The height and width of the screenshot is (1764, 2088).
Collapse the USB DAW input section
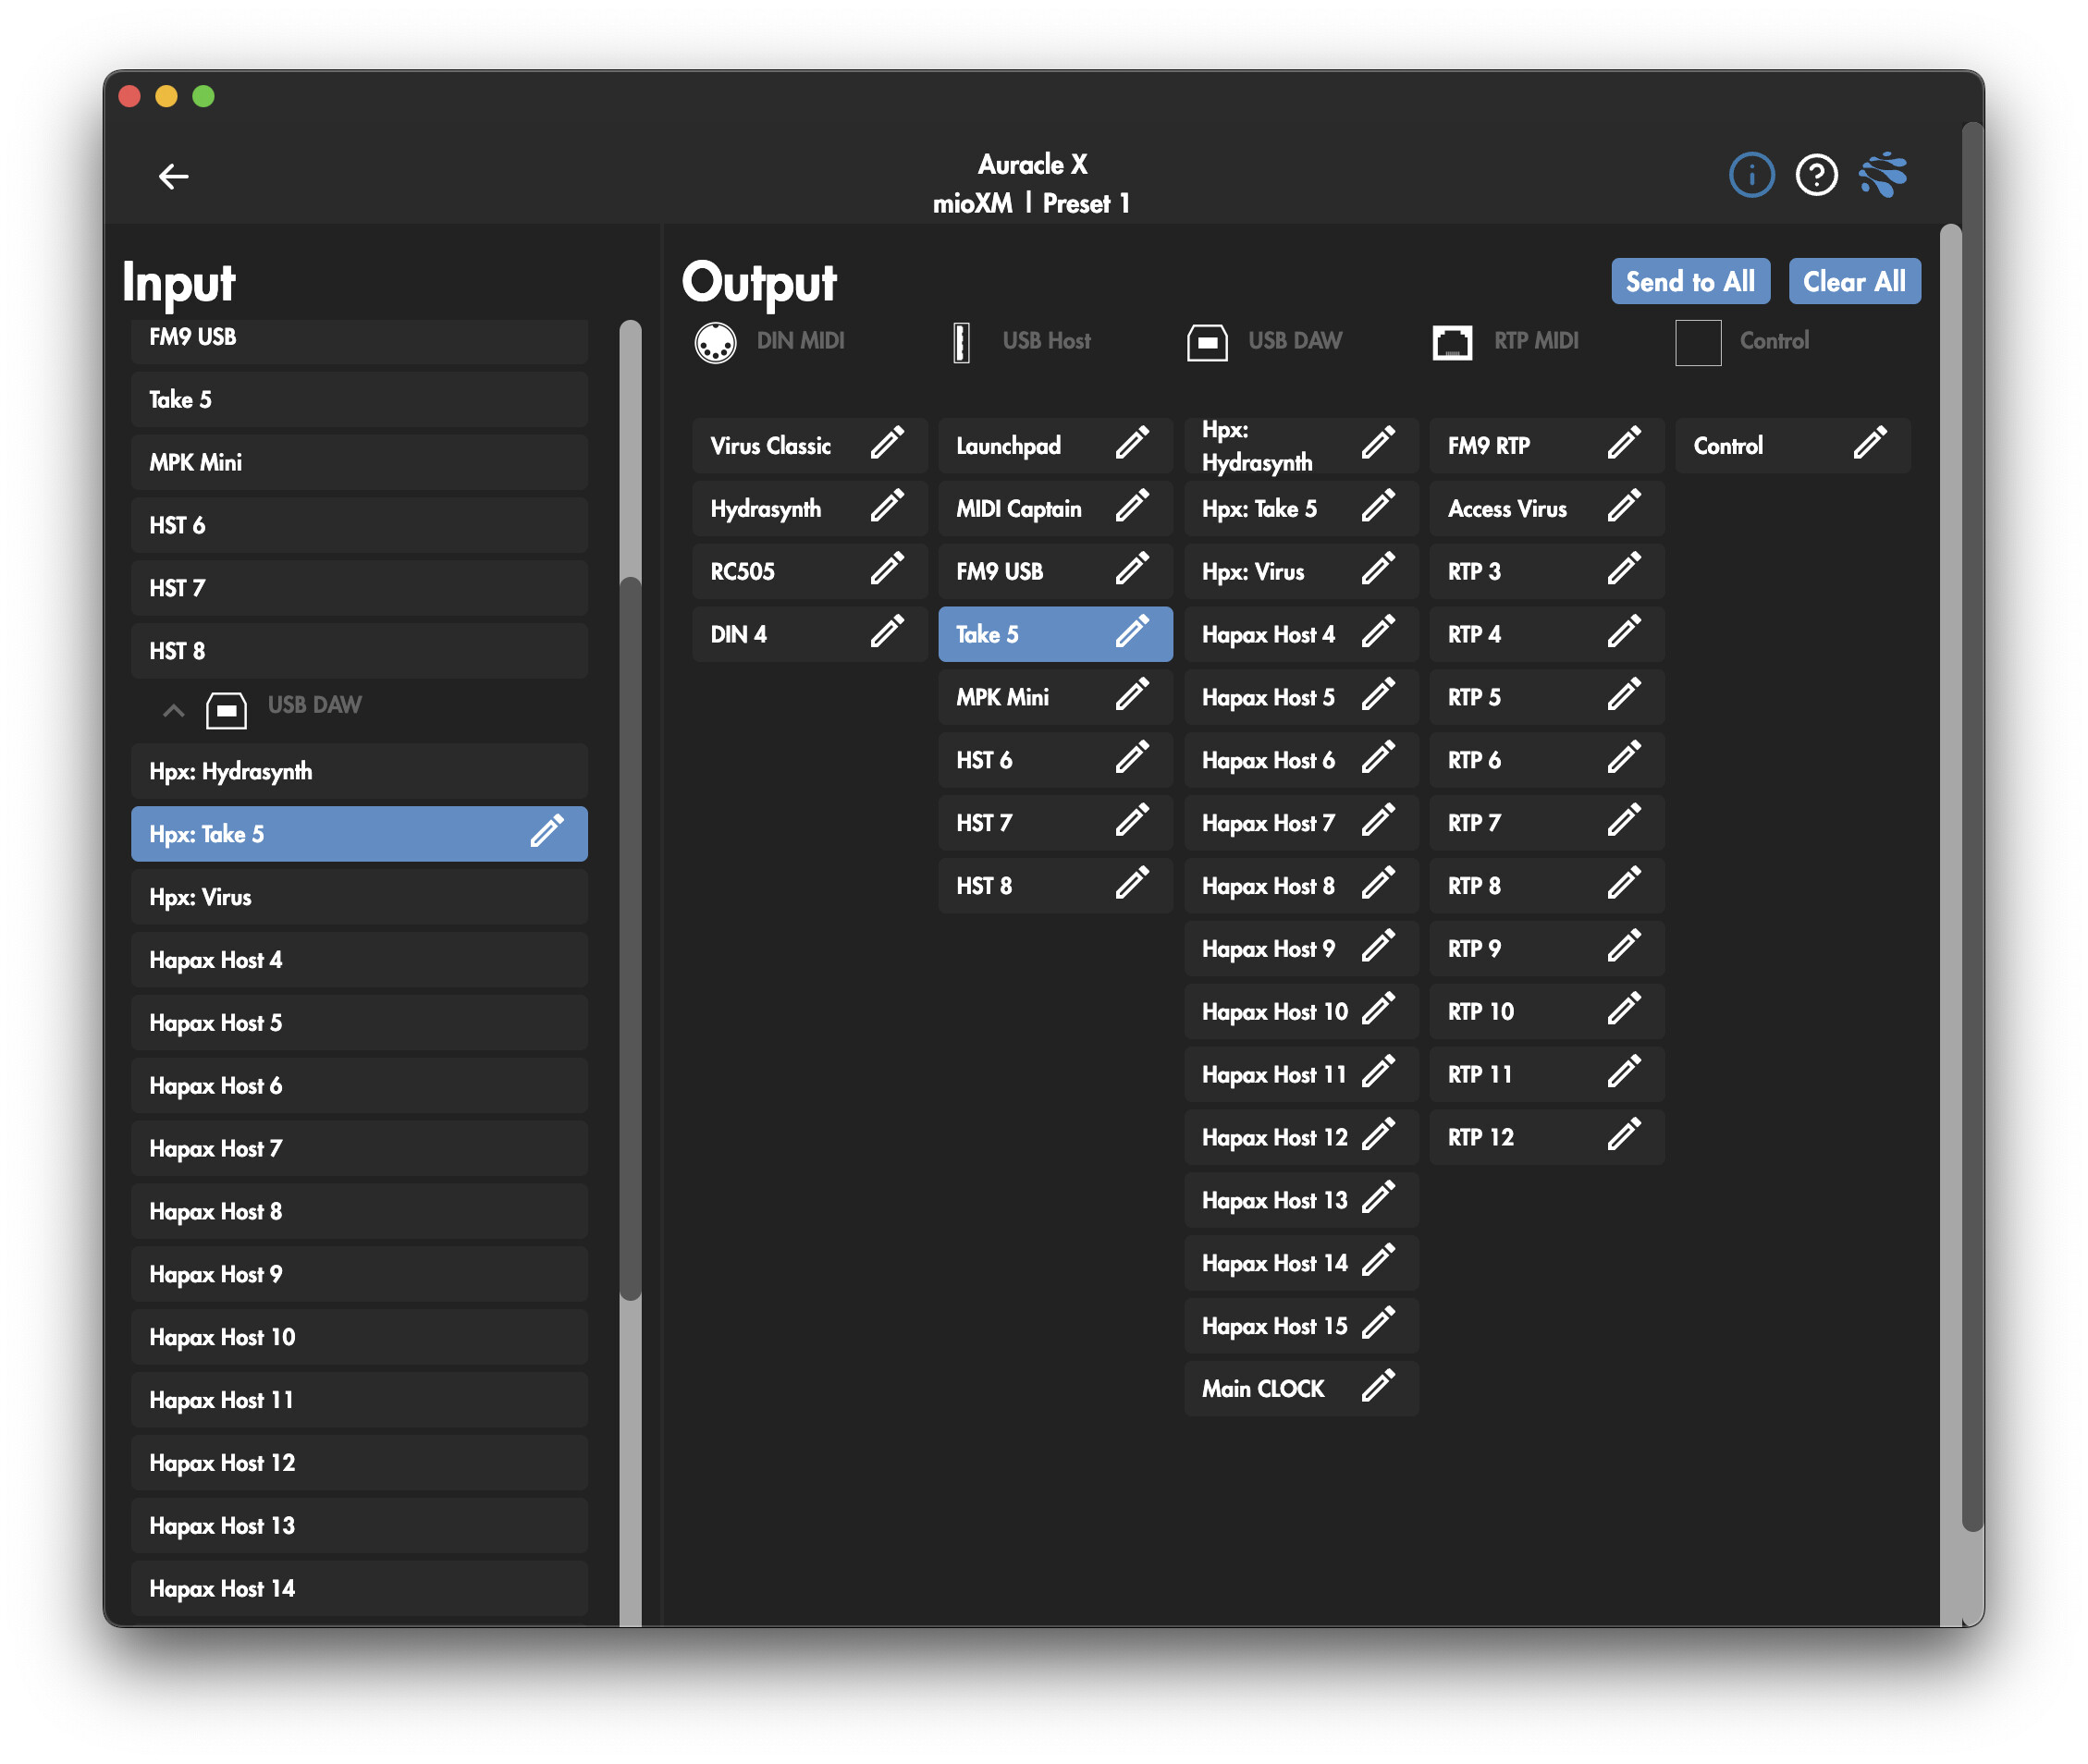[x=173, y=710]
